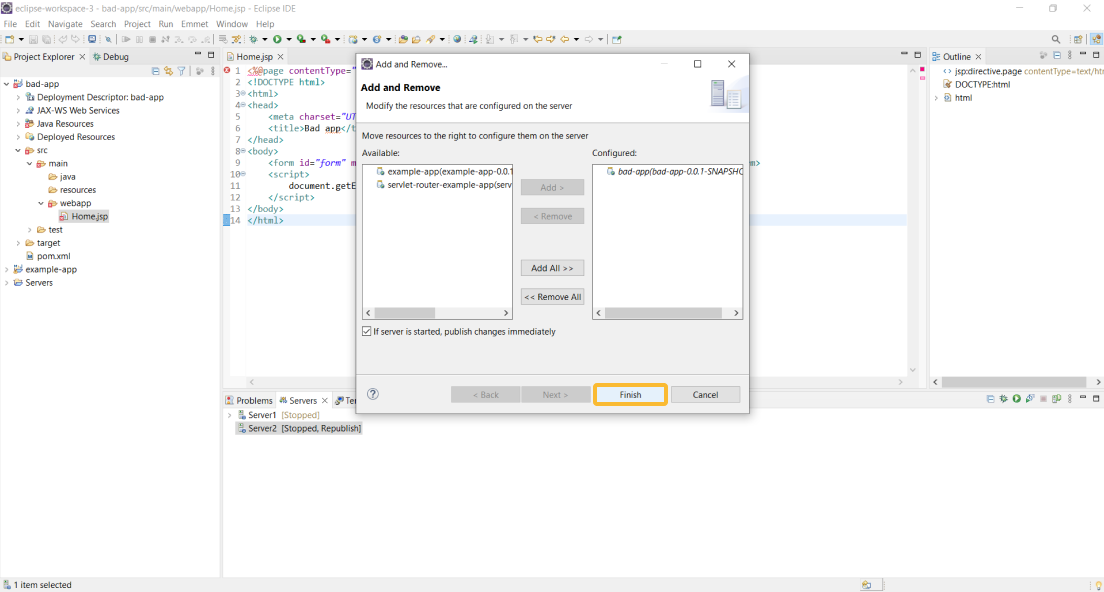Image resolution: width=1104 pixels, height=592 pixels.
Task: Open the Window menu
Action: (x=232, y=24)
